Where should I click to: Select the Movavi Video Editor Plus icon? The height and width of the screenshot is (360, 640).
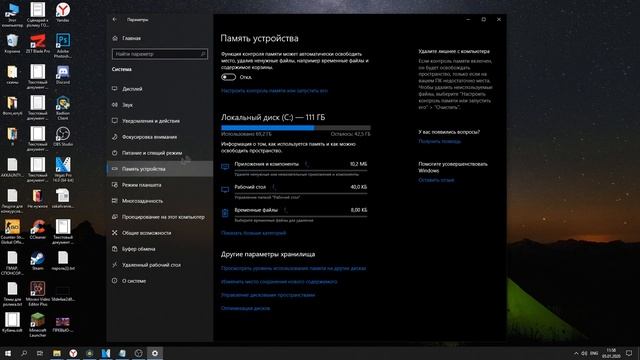pos(38,294)
